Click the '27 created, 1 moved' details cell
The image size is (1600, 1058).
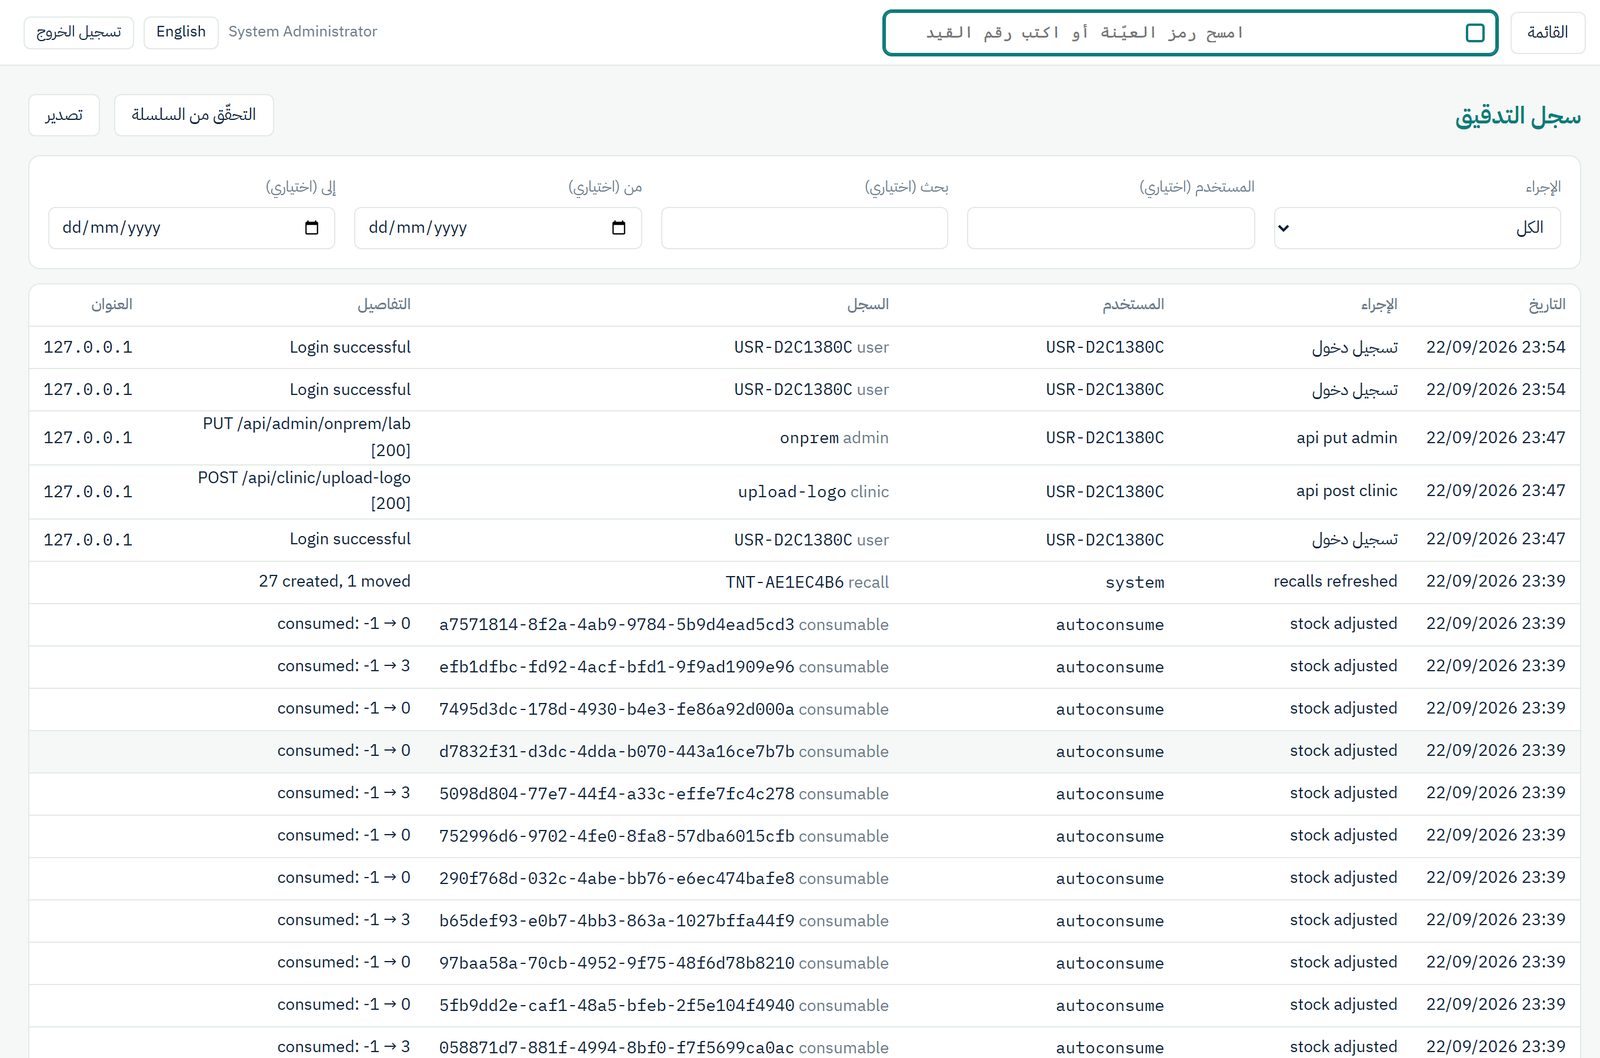[335, 581]
